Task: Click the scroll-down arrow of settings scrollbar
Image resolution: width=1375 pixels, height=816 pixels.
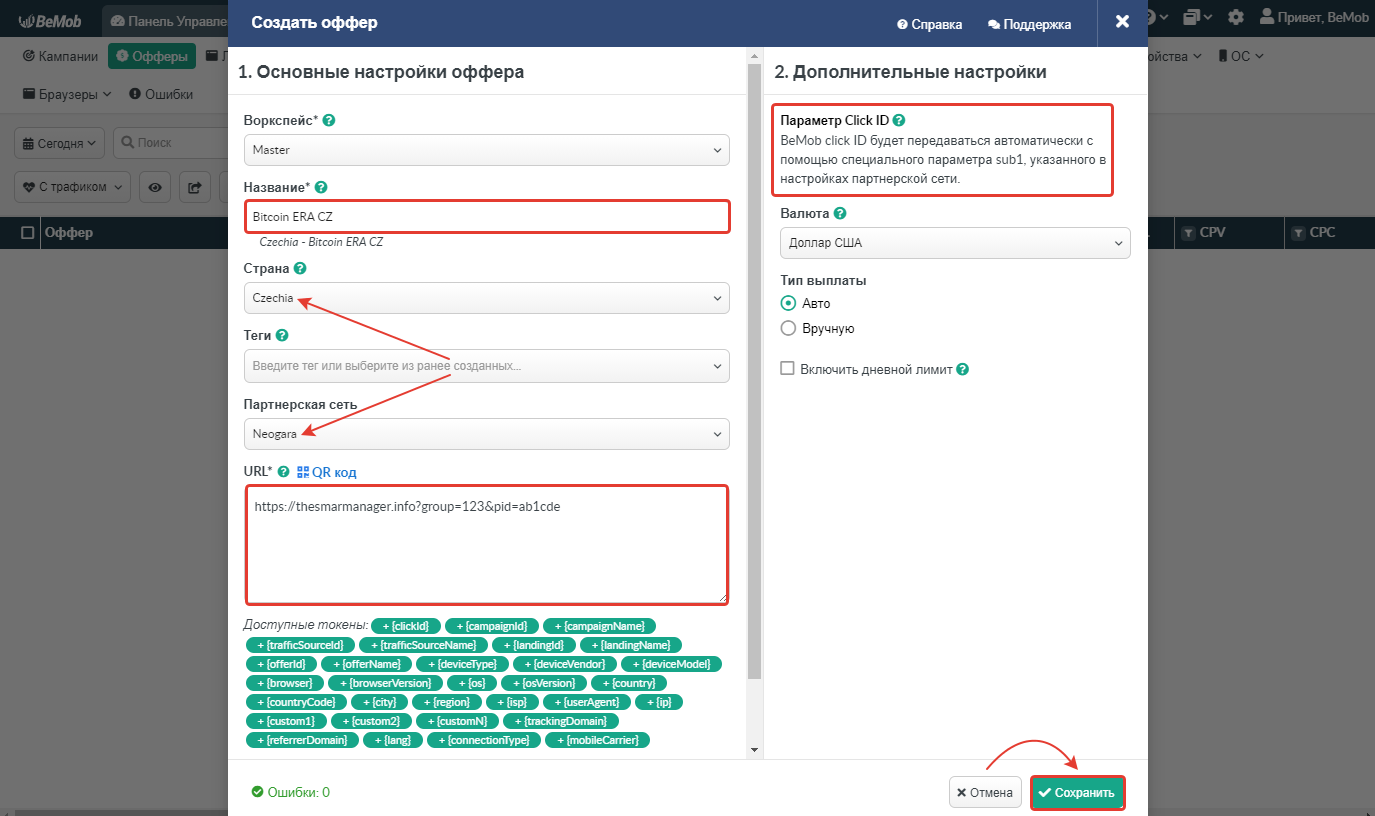Action: pyautogui.click(x=755, y=749)
